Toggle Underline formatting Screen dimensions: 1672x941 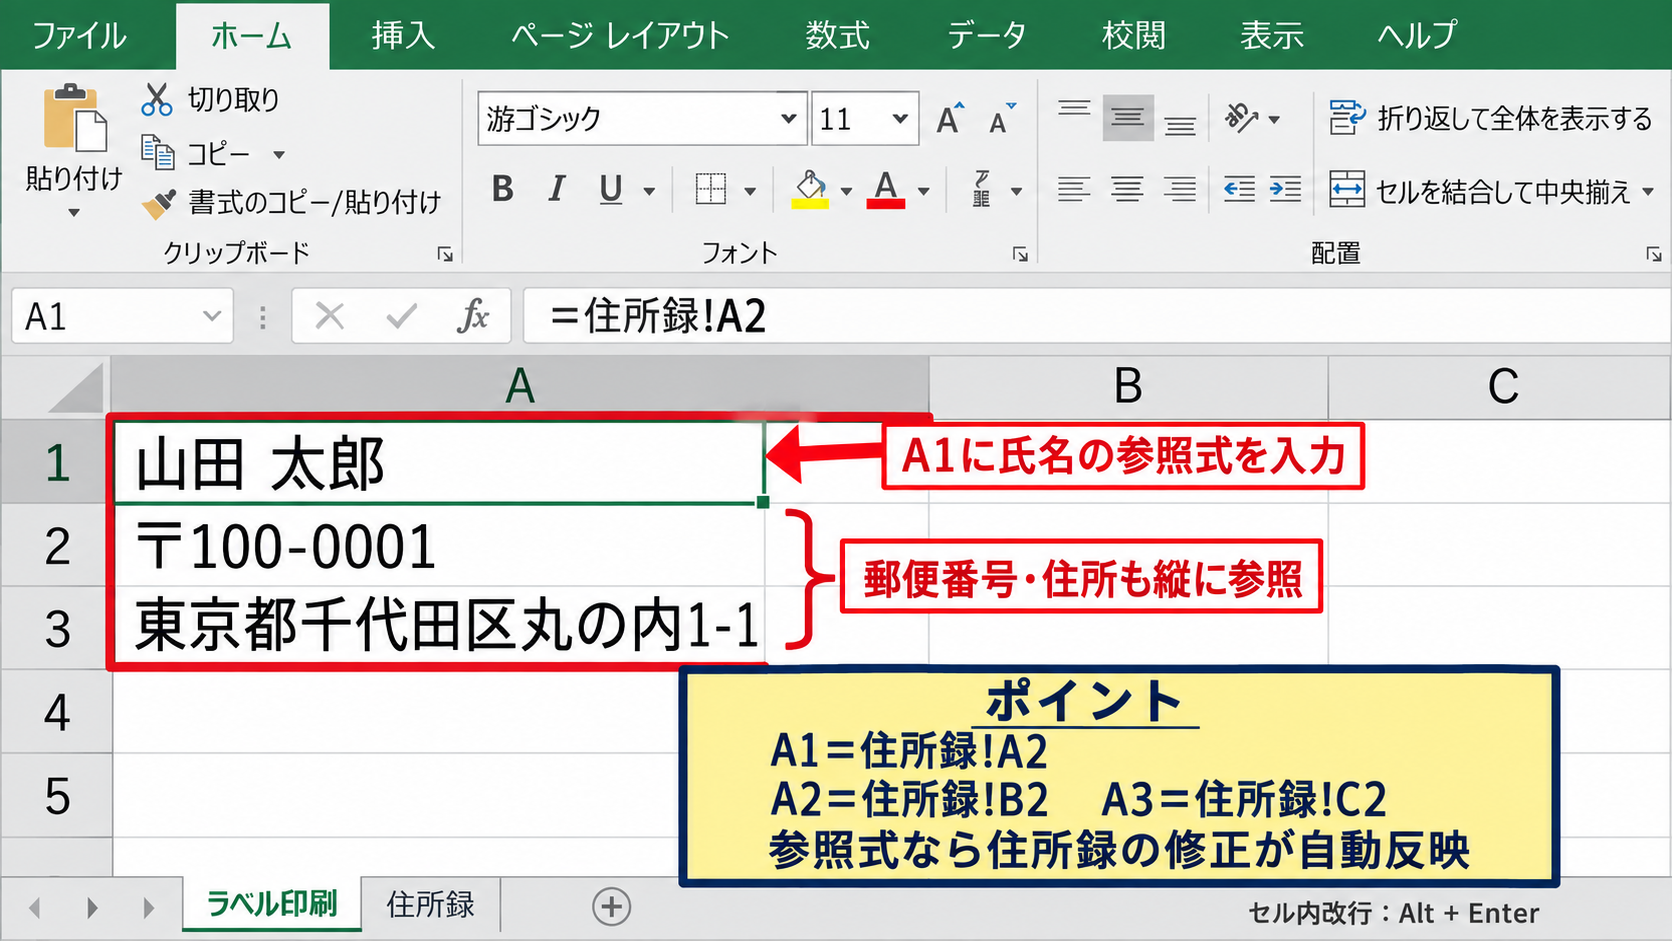pyautogui.click(x=611, y=189)
